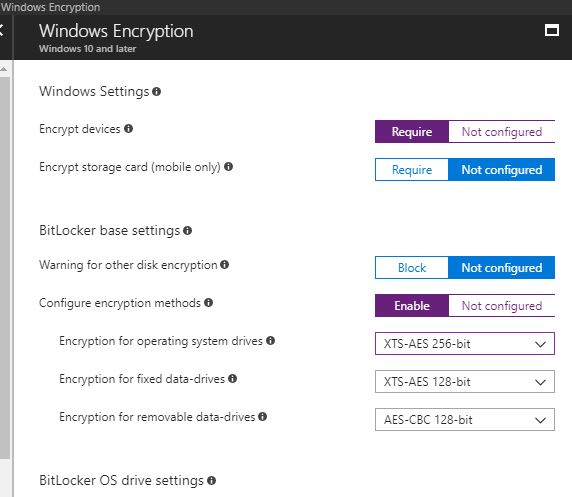Click the large 'Windows Encryption' blade title
The width and height of the screenshot is (572, 497).
[x=116, y=31]
